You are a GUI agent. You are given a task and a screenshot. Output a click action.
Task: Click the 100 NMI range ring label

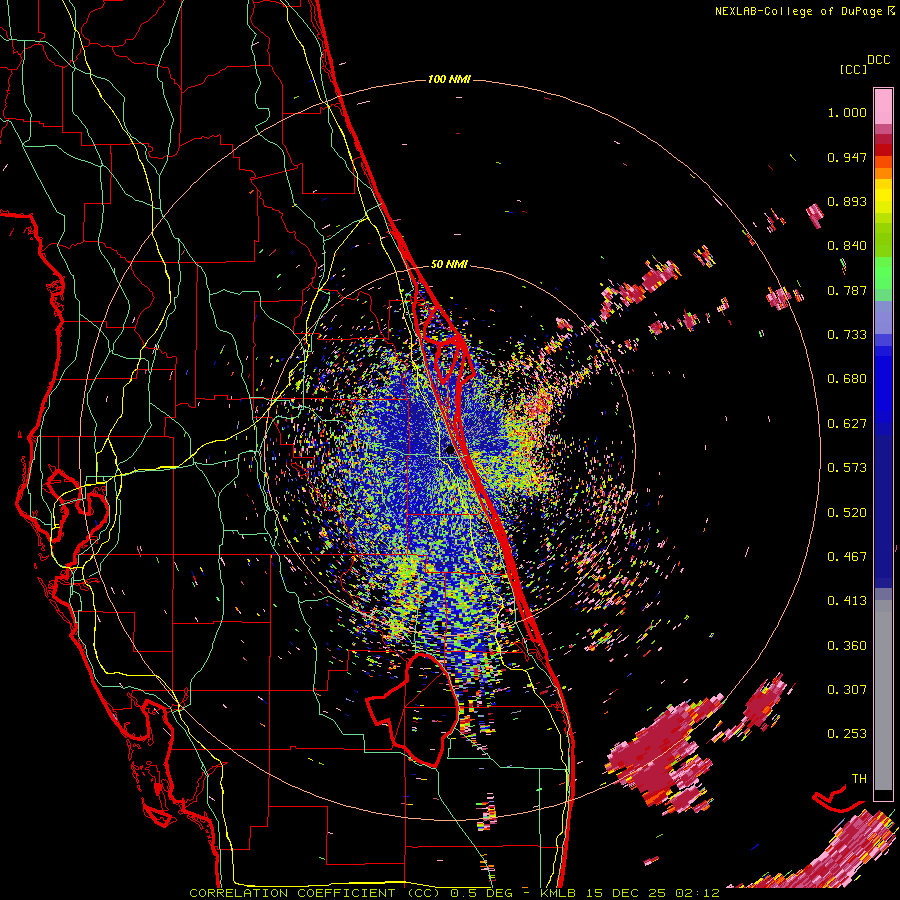[x=449, y=79]
